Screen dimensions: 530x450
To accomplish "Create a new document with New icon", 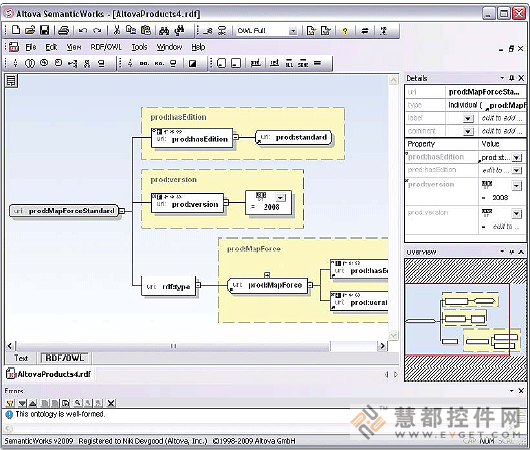I will (16, 30).
